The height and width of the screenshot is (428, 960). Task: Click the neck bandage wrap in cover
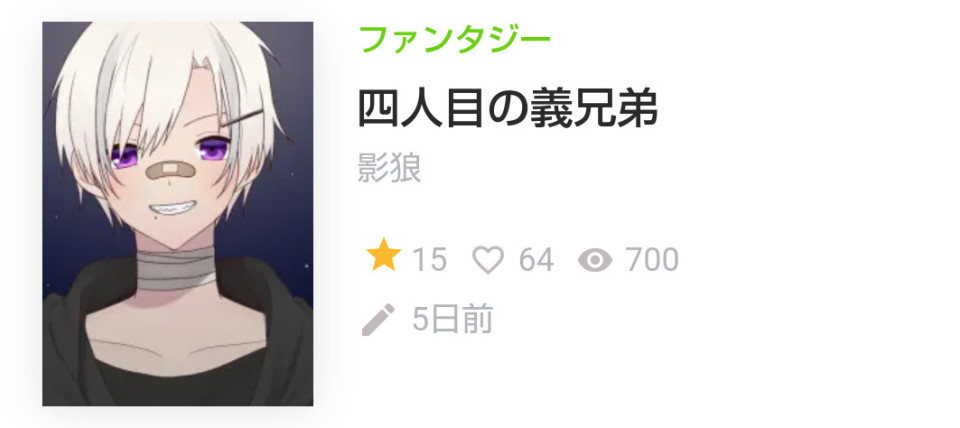point(176,269)
